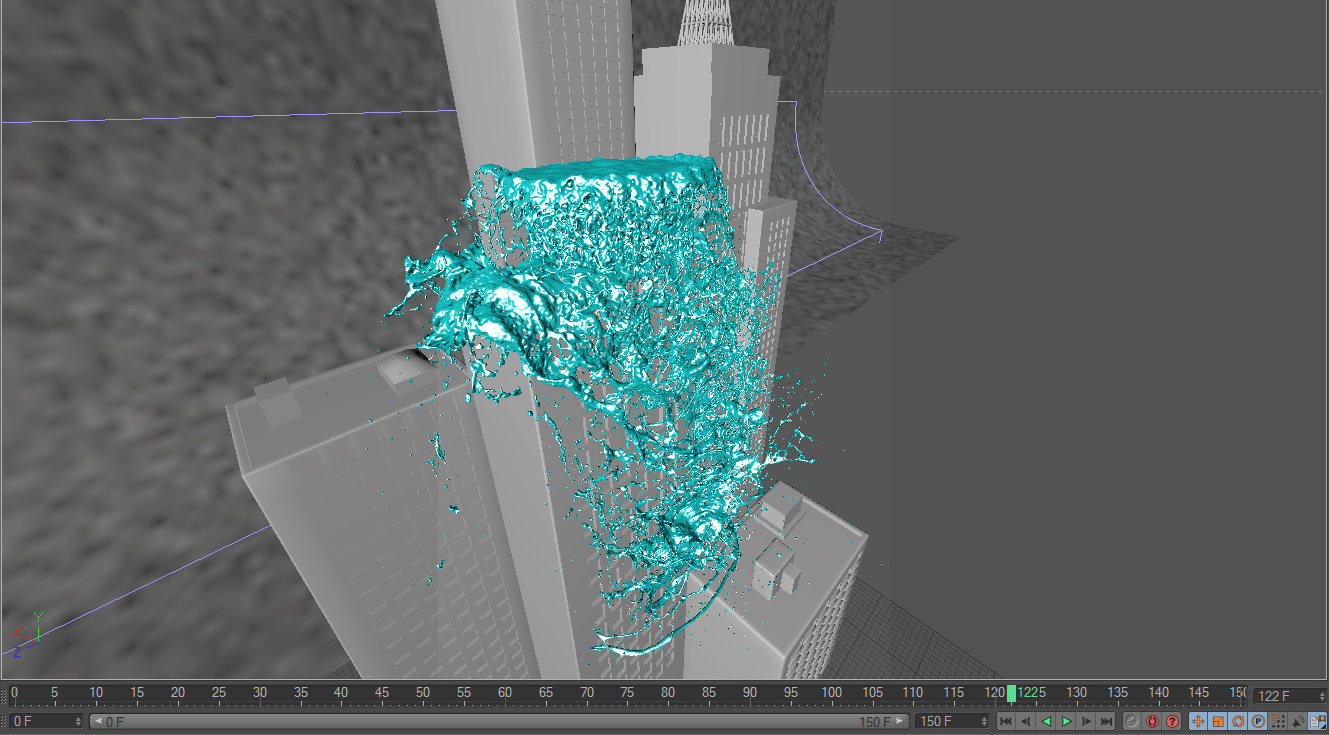Toggle scale keyframe recording icon

1218,721
